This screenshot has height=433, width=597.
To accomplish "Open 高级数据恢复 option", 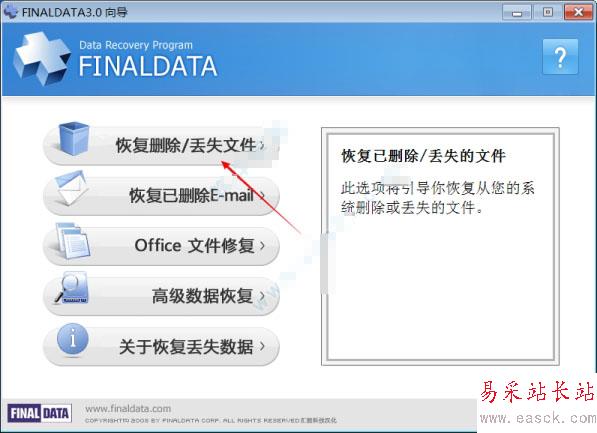I will tap(161, 296).
